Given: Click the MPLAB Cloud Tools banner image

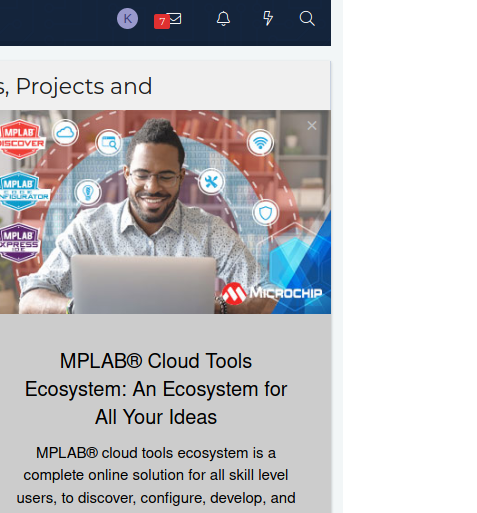Looking at the screenshot, I should pos(165,212).
